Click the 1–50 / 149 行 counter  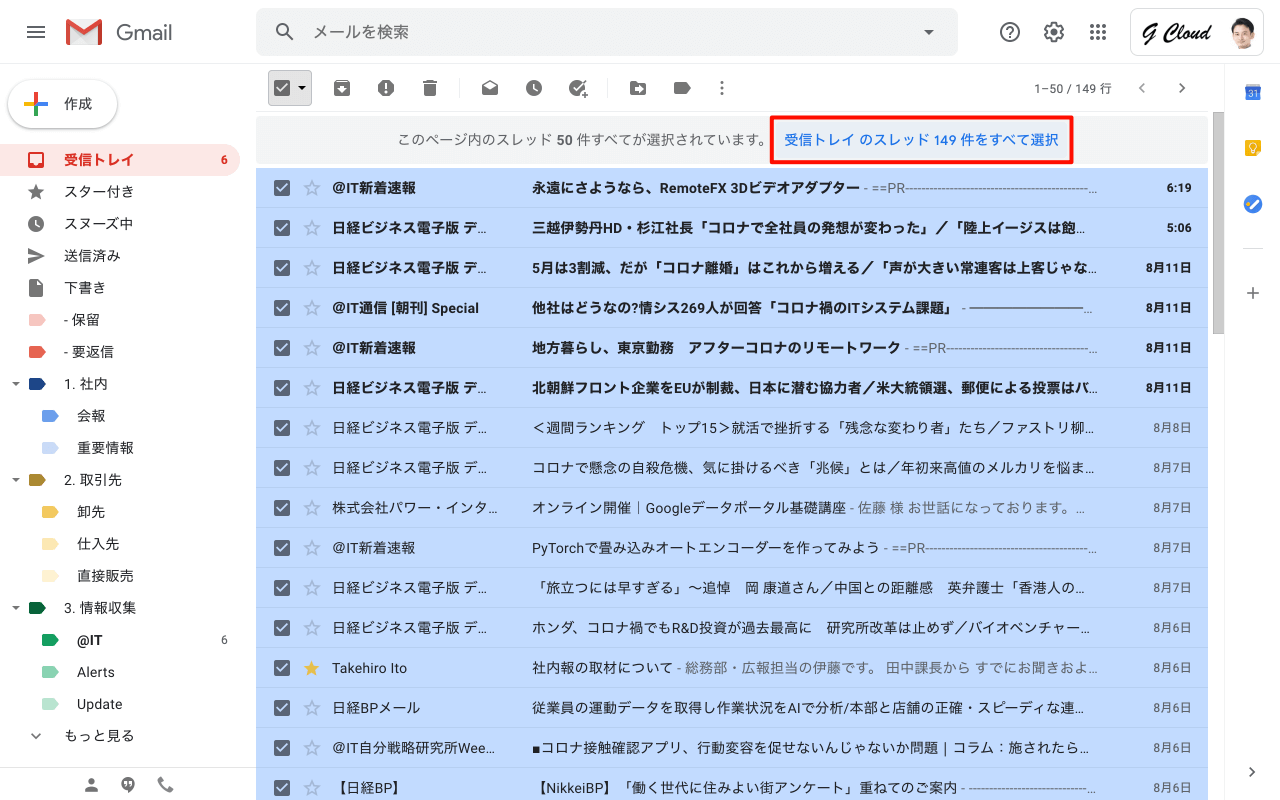(x=1073, y=88)
